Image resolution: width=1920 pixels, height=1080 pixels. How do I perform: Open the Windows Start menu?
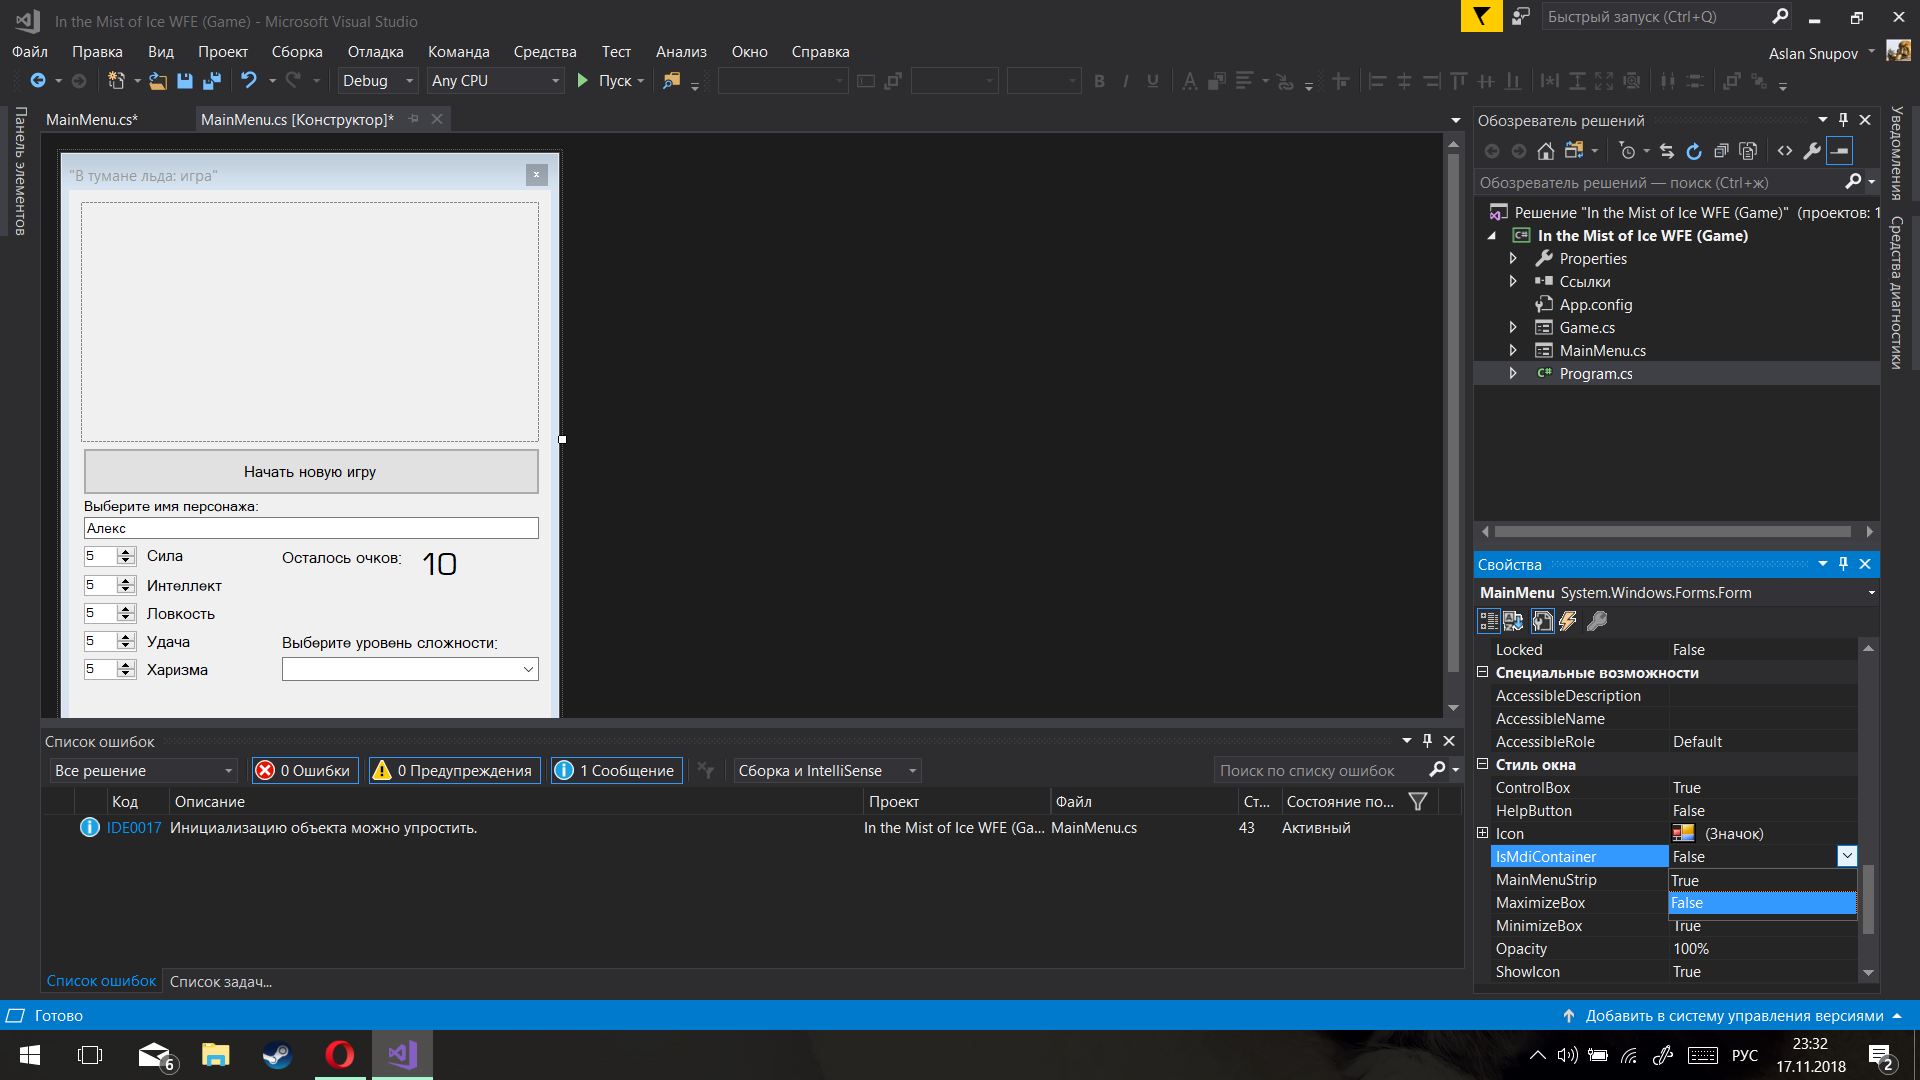coord(30,1055)
